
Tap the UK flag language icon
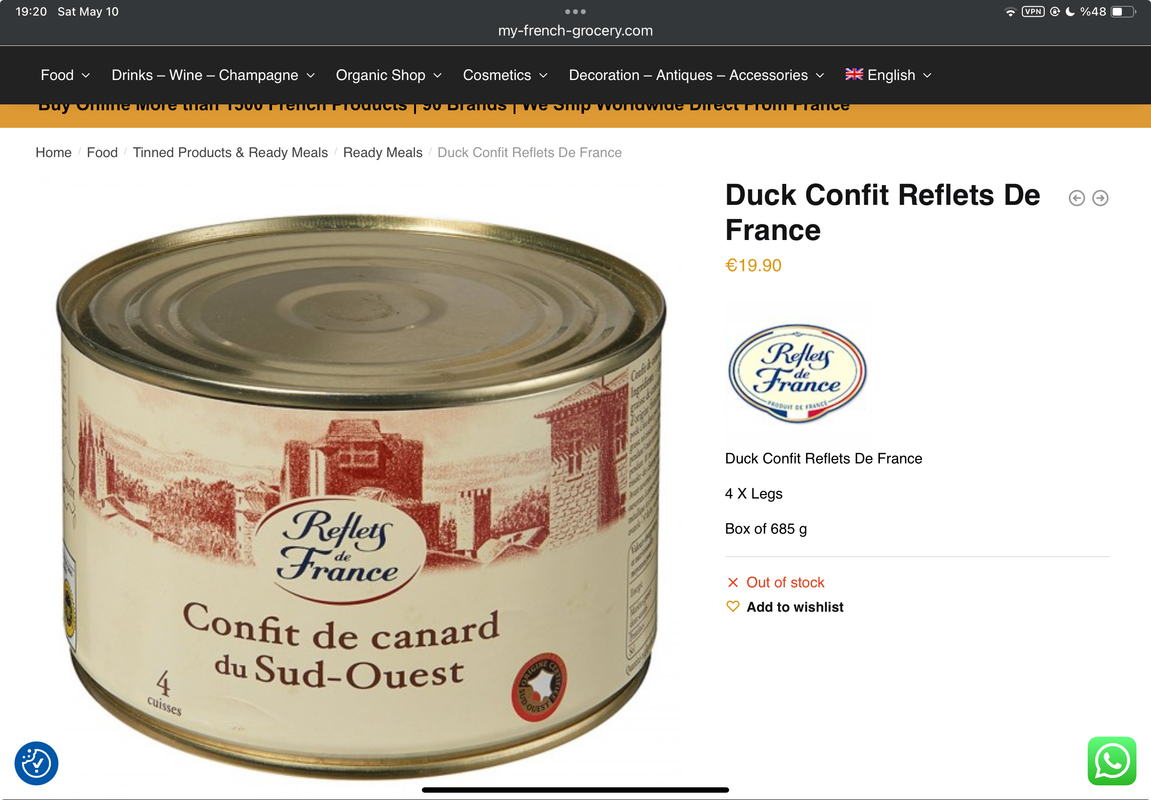coord(854,74)
